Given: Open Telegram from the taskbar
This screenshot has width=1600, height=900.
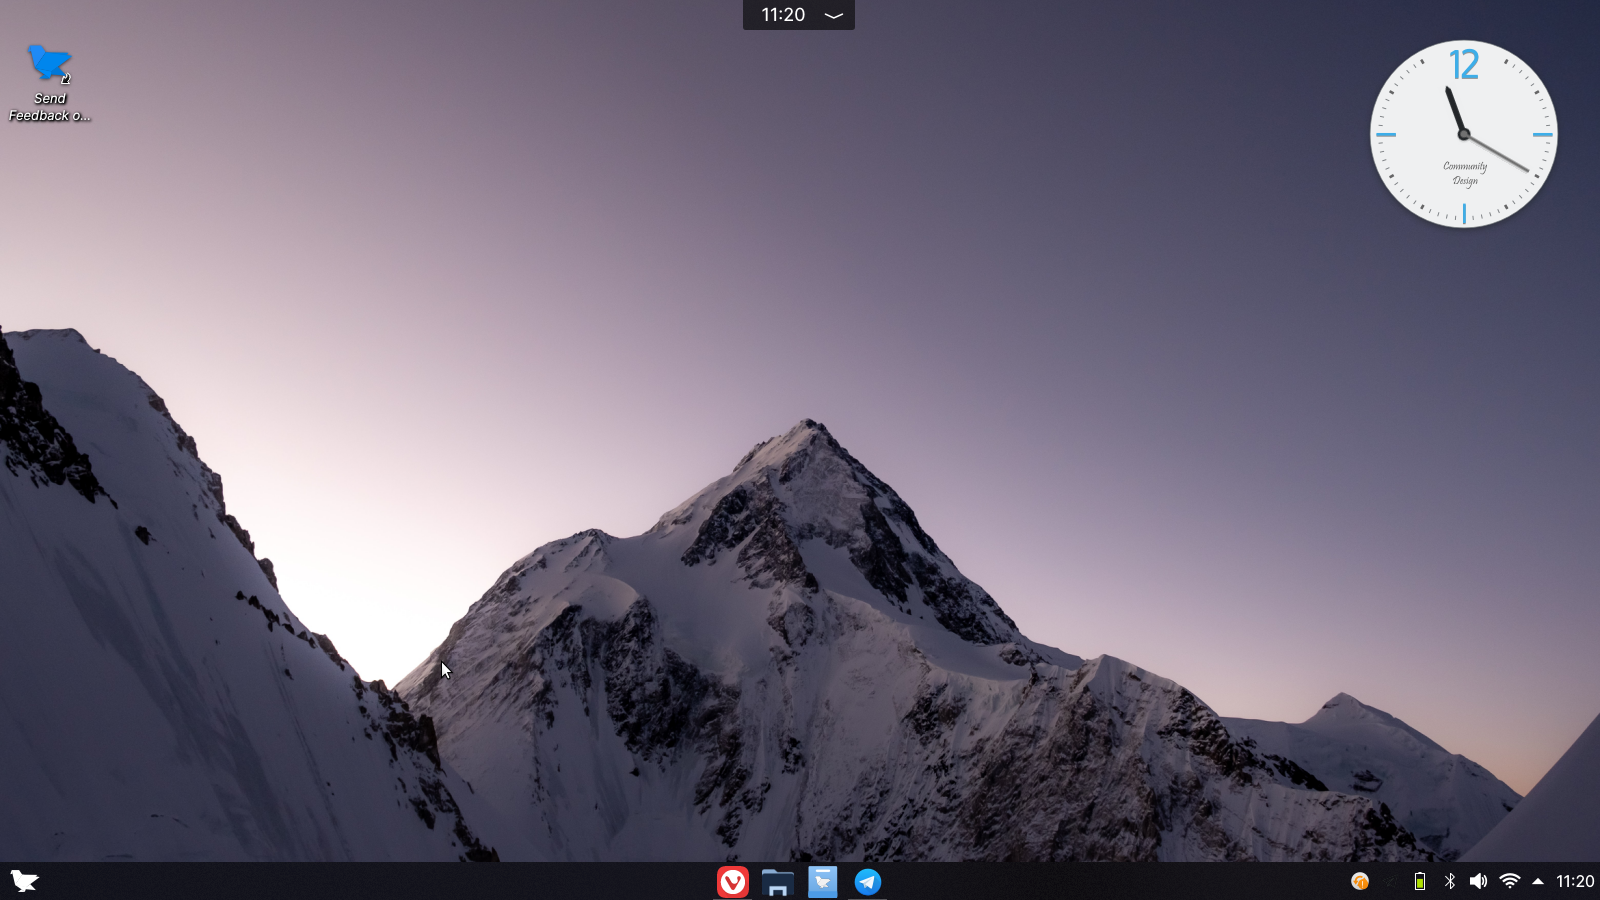Looking at the screenshot, I should pos(867,881).
